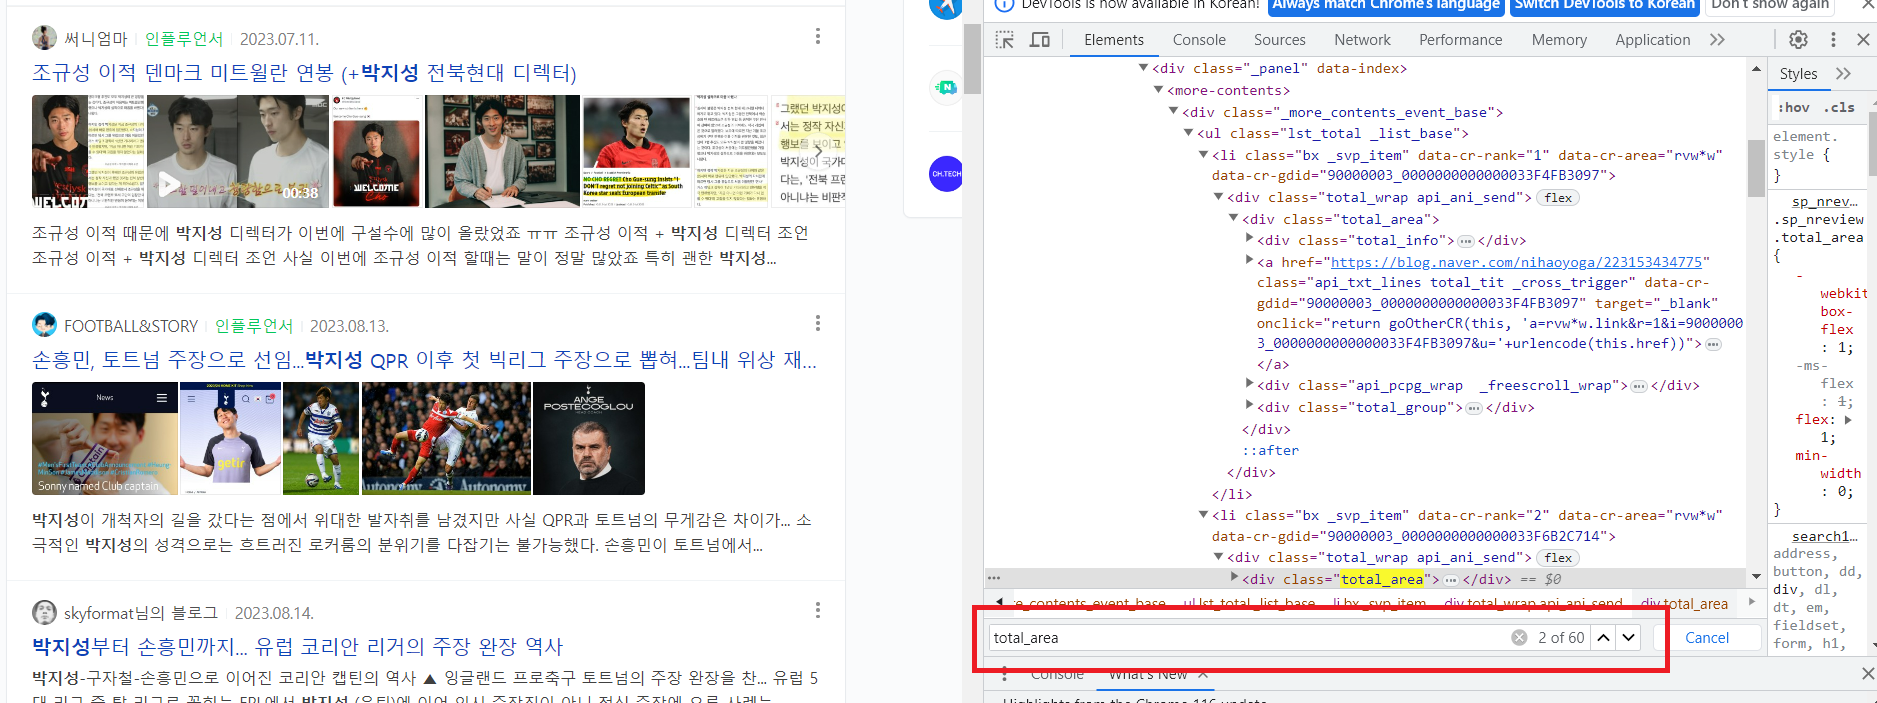Select the What's New drawer tab
This screenshot has height=703, width=1877.
[1148, 675]
